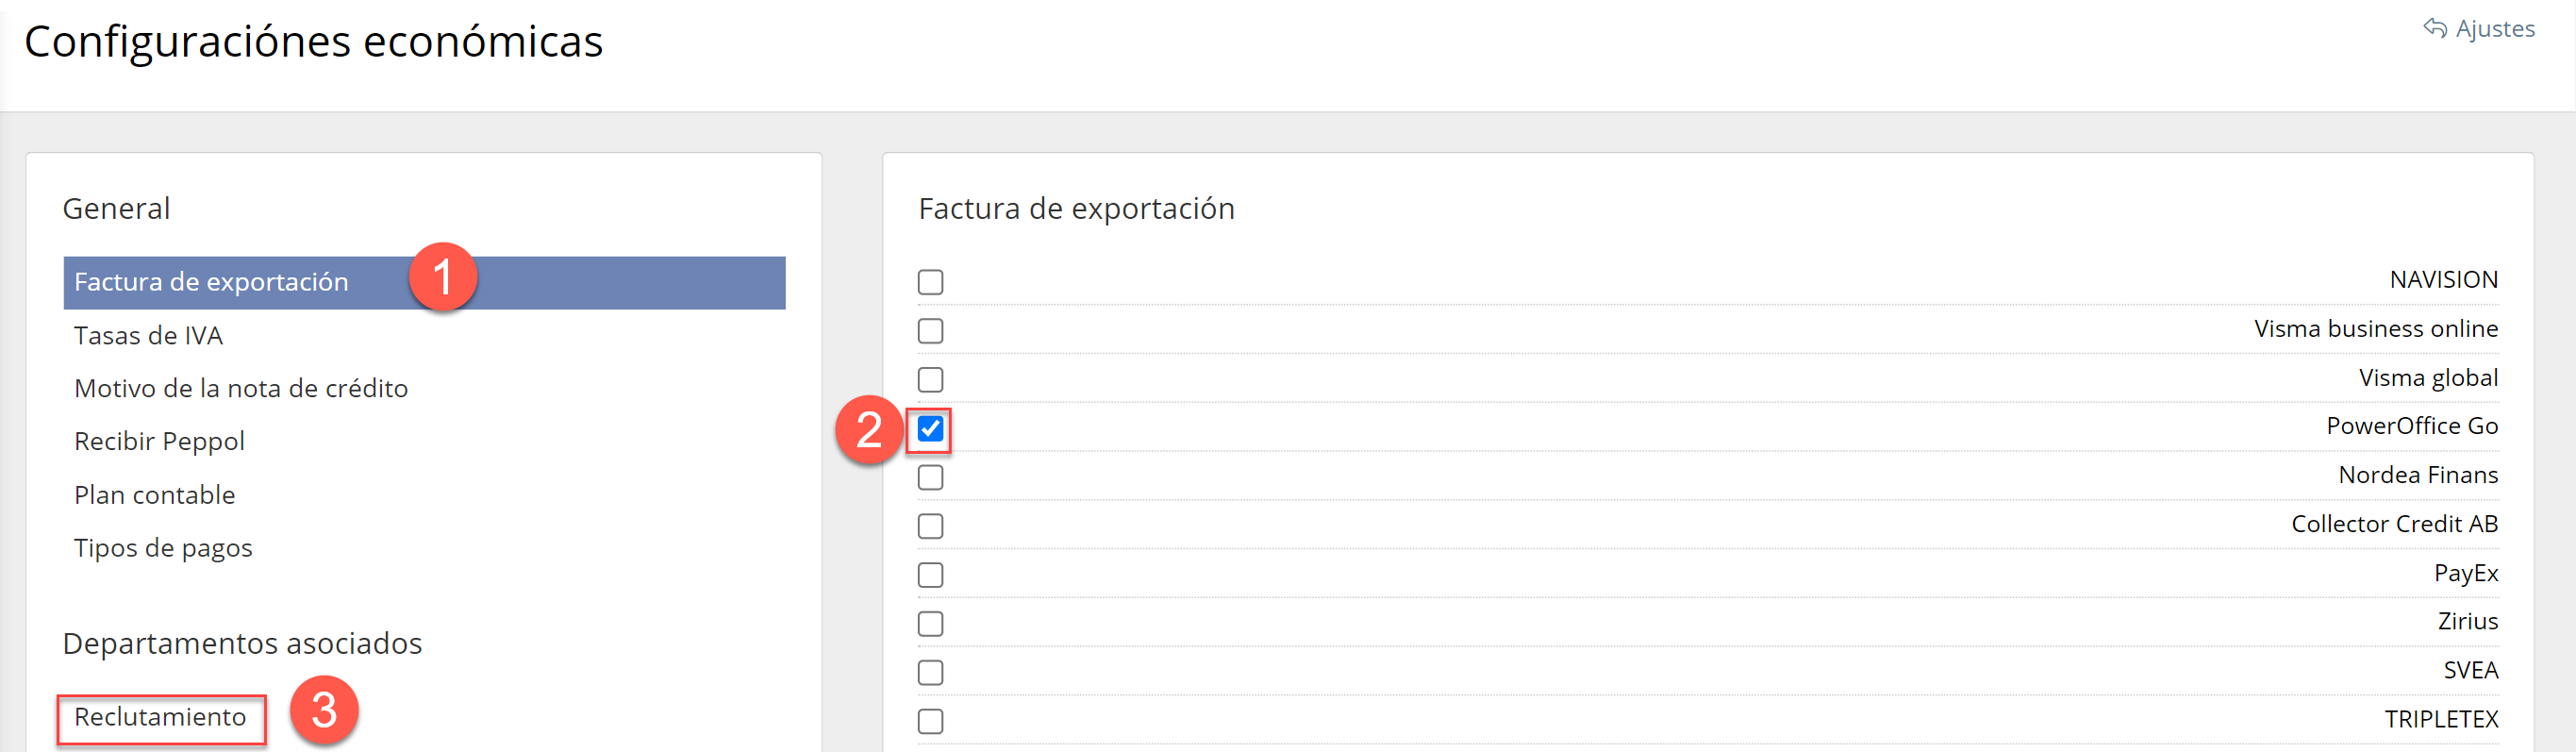
Task: Click the Configuraciónes económicas page heading
Action: click(313, 42)
